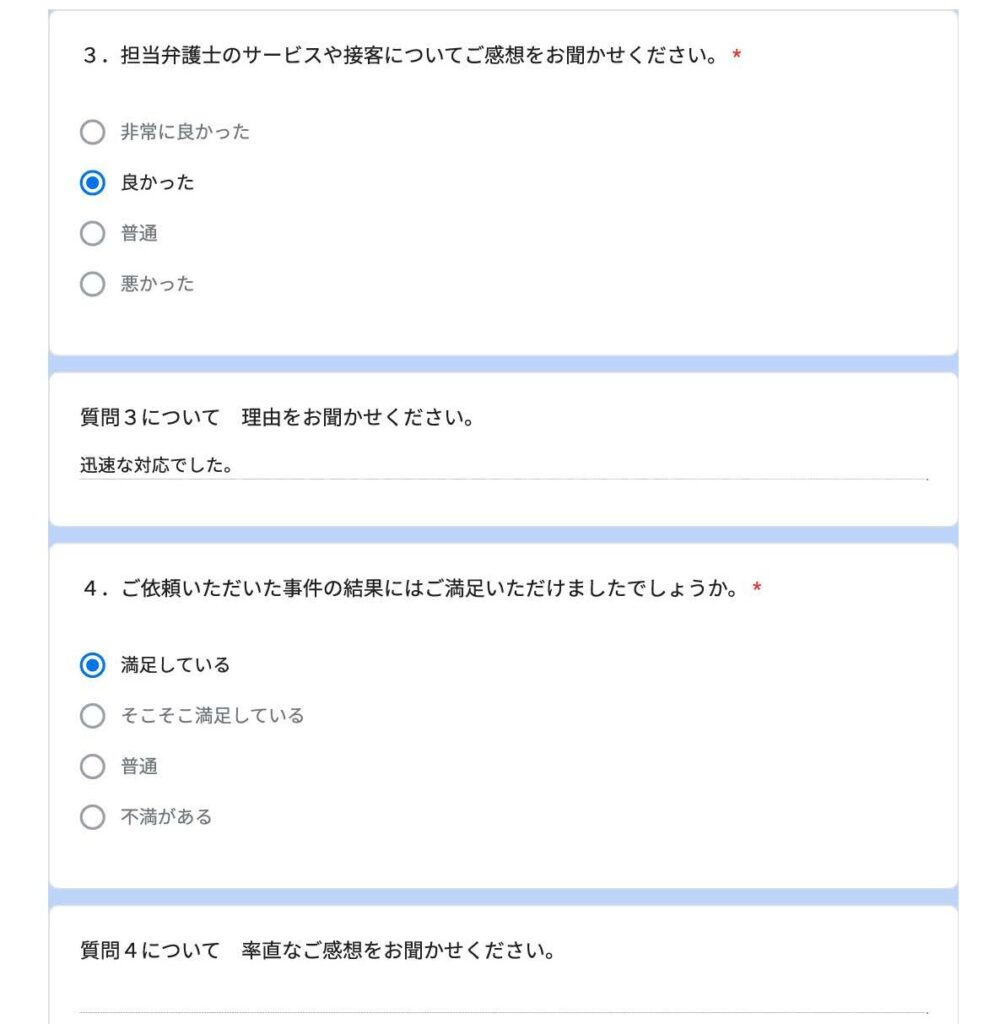
Task: Select the 悪かった radio button
Action: (x=92, y=285)
